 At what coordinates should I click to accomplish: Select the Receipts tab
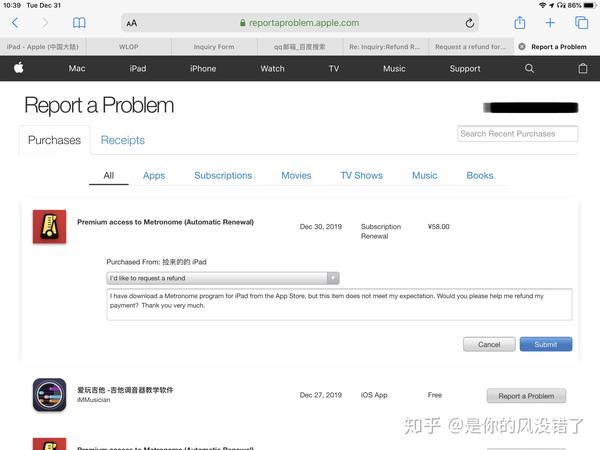pyautogui.click(x=123, y=140)
